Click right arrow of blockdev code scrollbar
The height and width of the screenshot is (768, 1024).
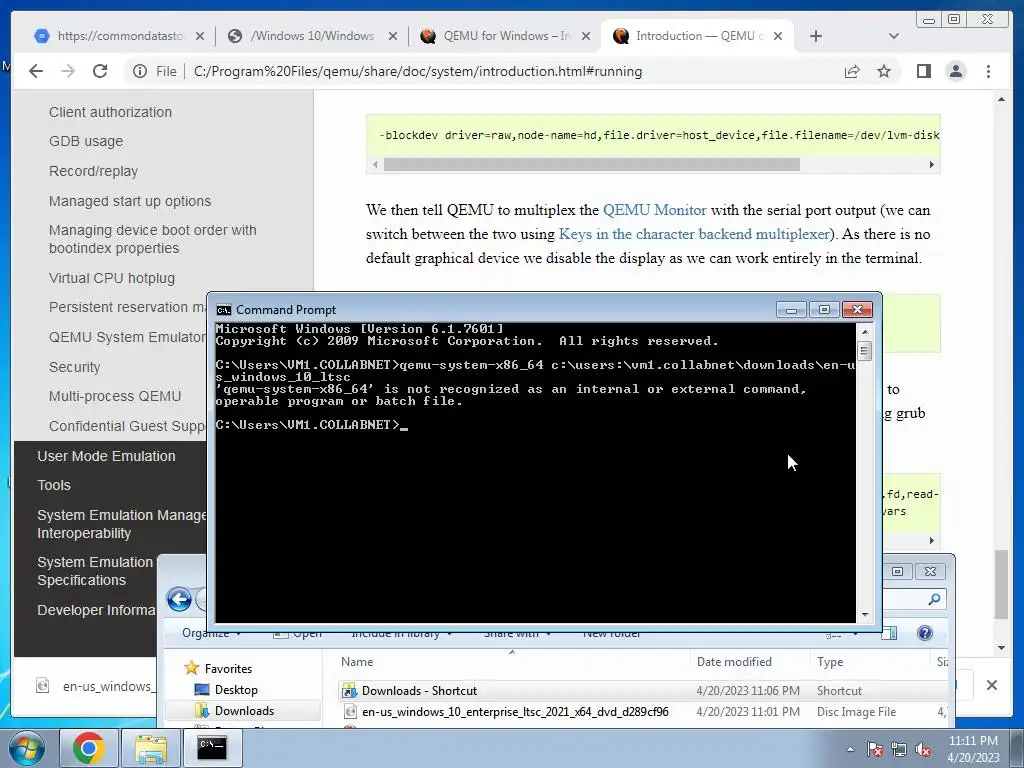pyautogui.click(x=932, y=165)
